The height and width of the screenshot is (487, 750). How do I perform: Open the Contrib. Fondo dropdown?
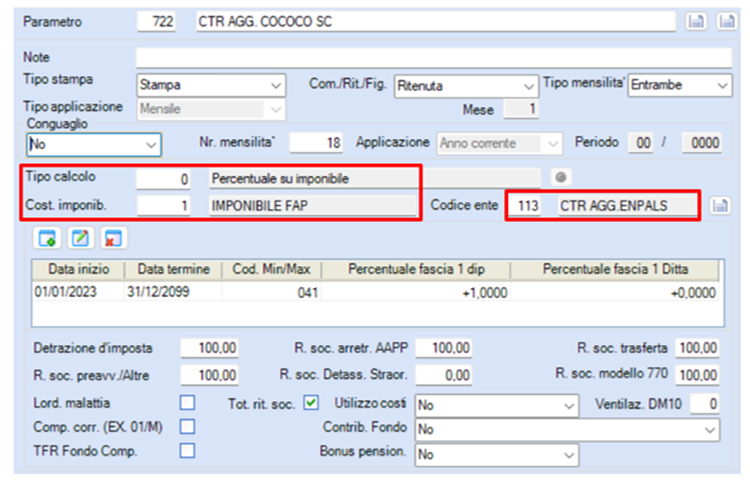tap(567, 430)
